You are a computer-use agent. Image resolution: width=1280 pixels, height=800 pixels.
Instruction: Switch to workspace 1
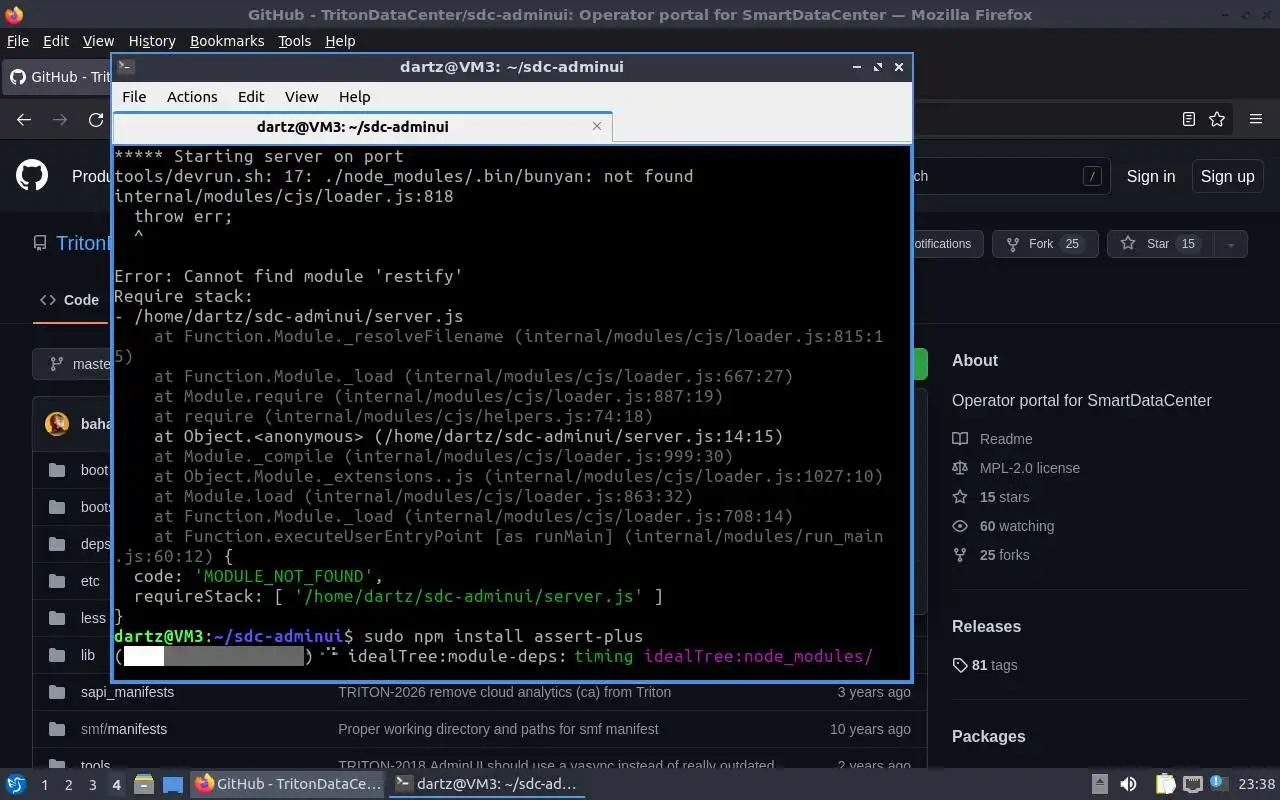(44, 785)
